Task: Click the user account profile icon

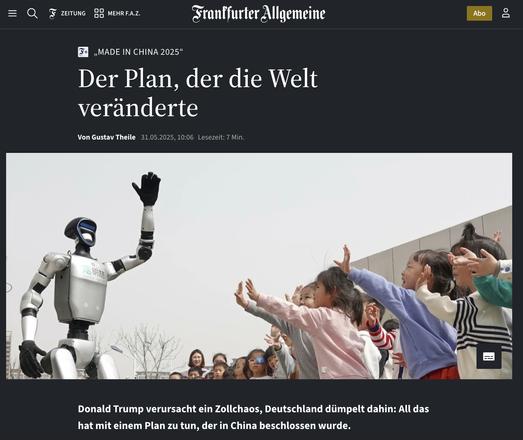Action: [506, 13]
